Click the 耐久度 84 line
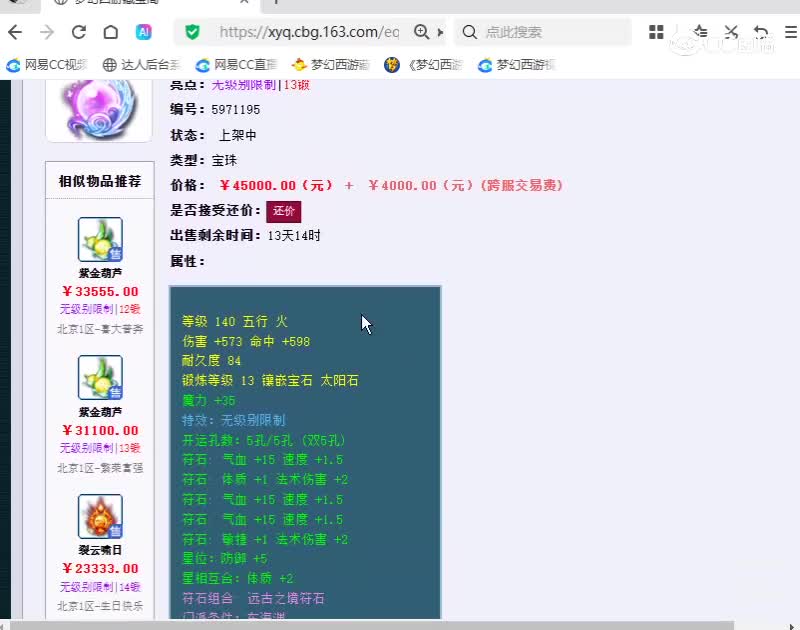 (x=211, y=361)
